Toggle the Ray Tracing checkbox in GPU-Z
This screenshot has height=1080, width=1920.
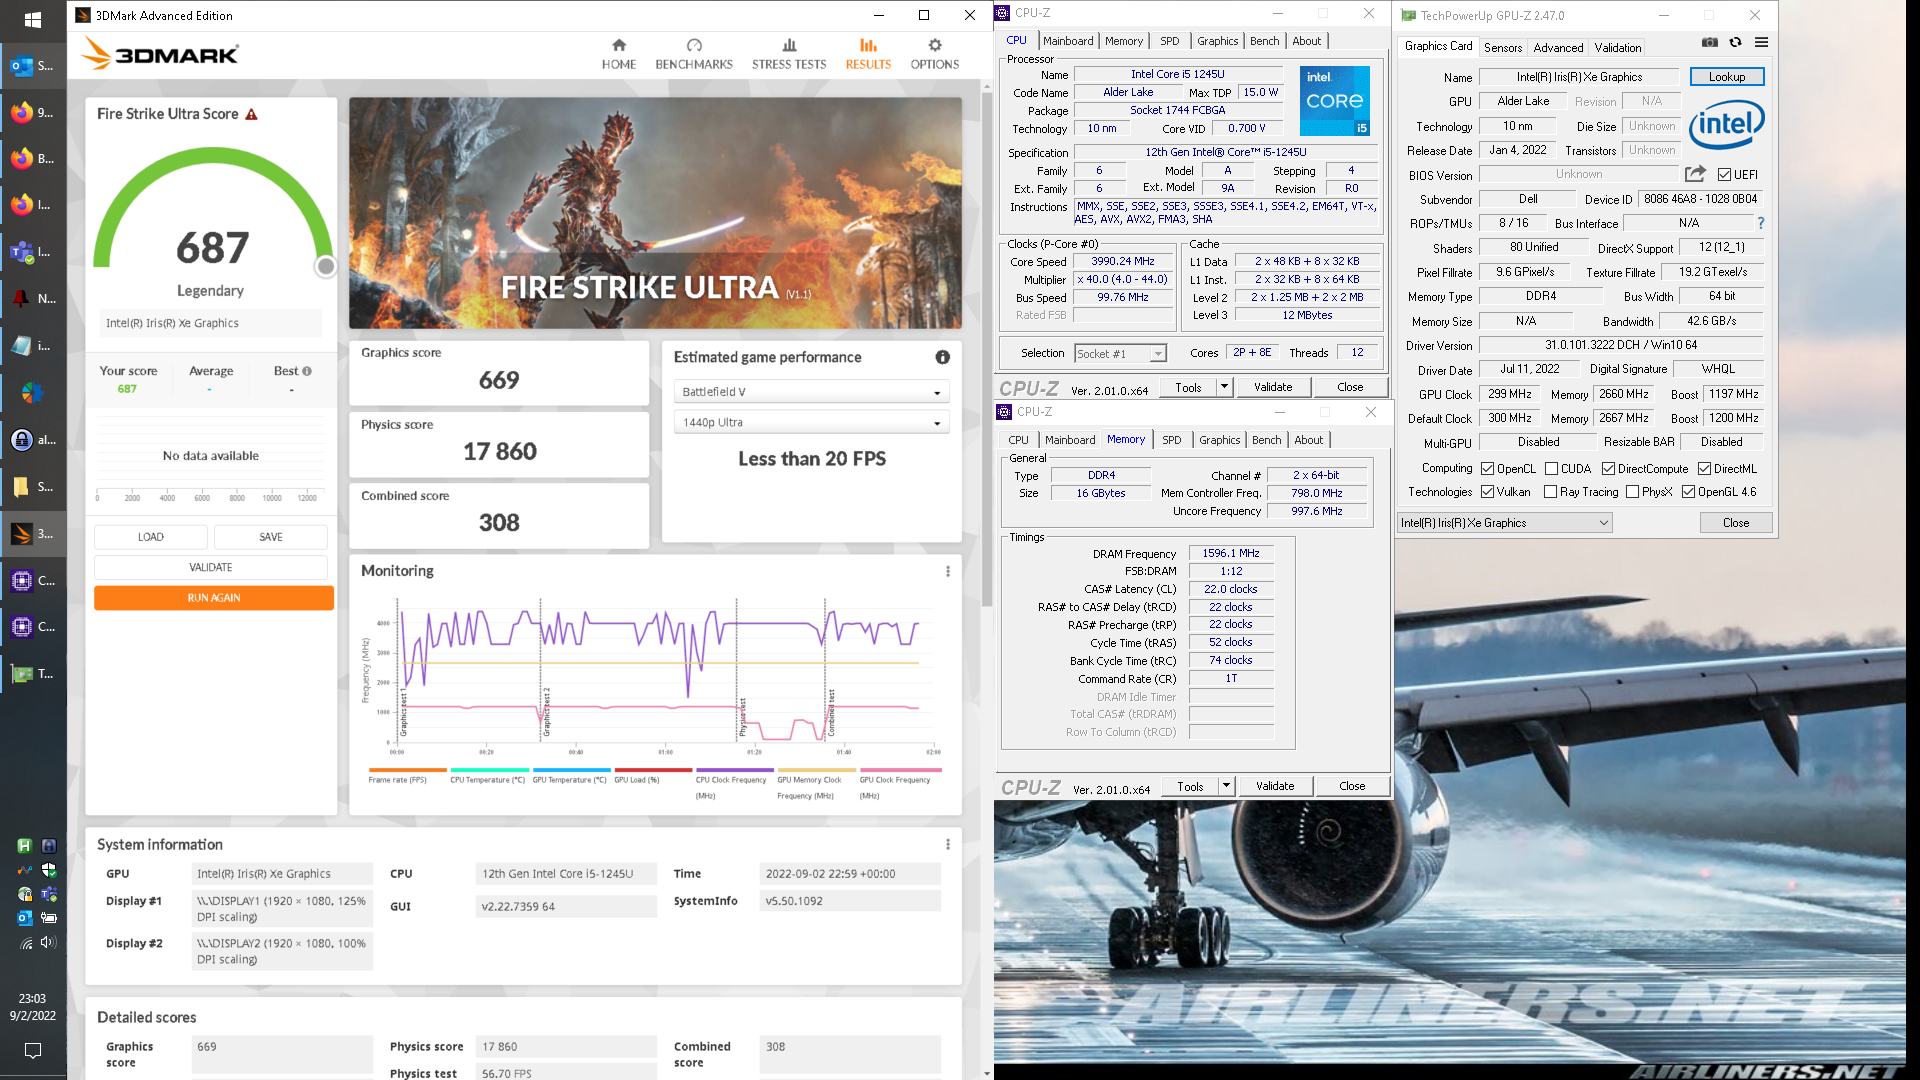pos(1550,492)
